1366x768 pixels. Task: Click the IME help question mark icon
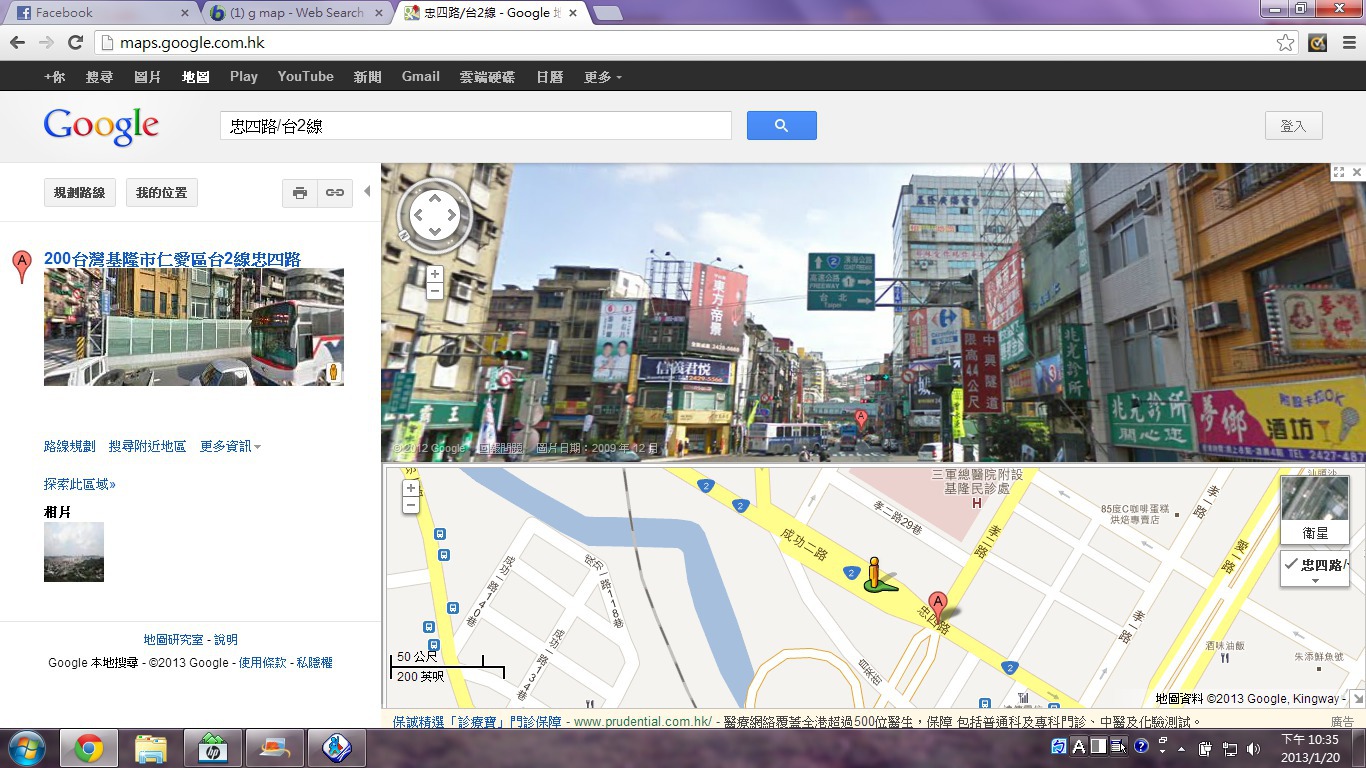[1140, 746]
